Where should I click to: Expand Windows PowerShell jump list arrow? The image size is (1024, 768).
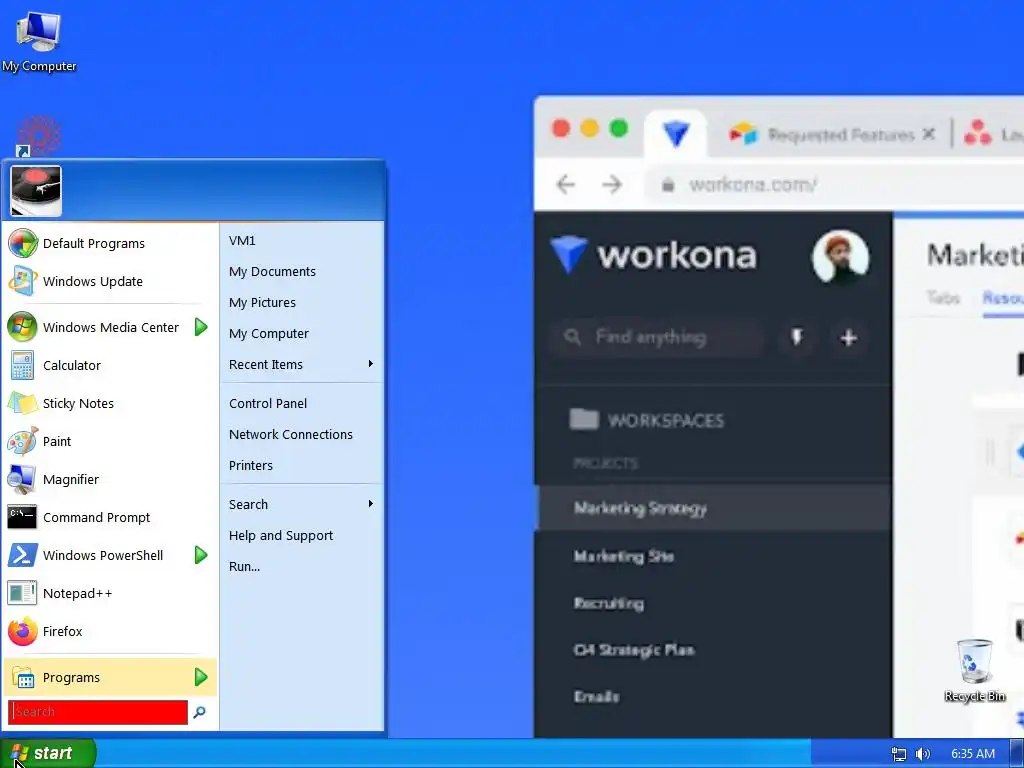(201, 555)
